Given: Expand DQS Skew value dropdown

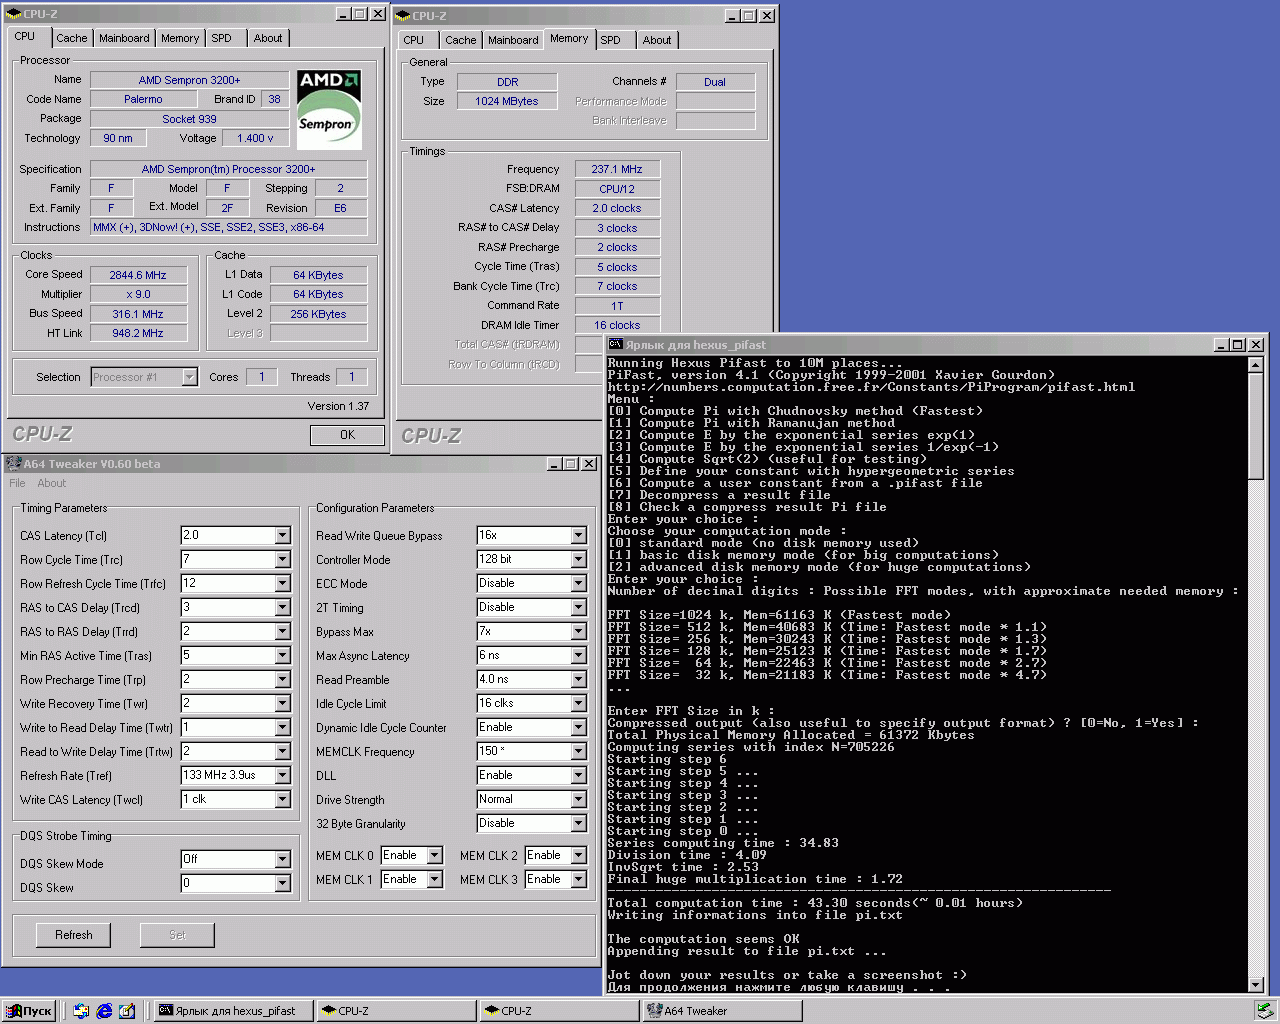Looking at the screenshot, I should click(283, 884).
